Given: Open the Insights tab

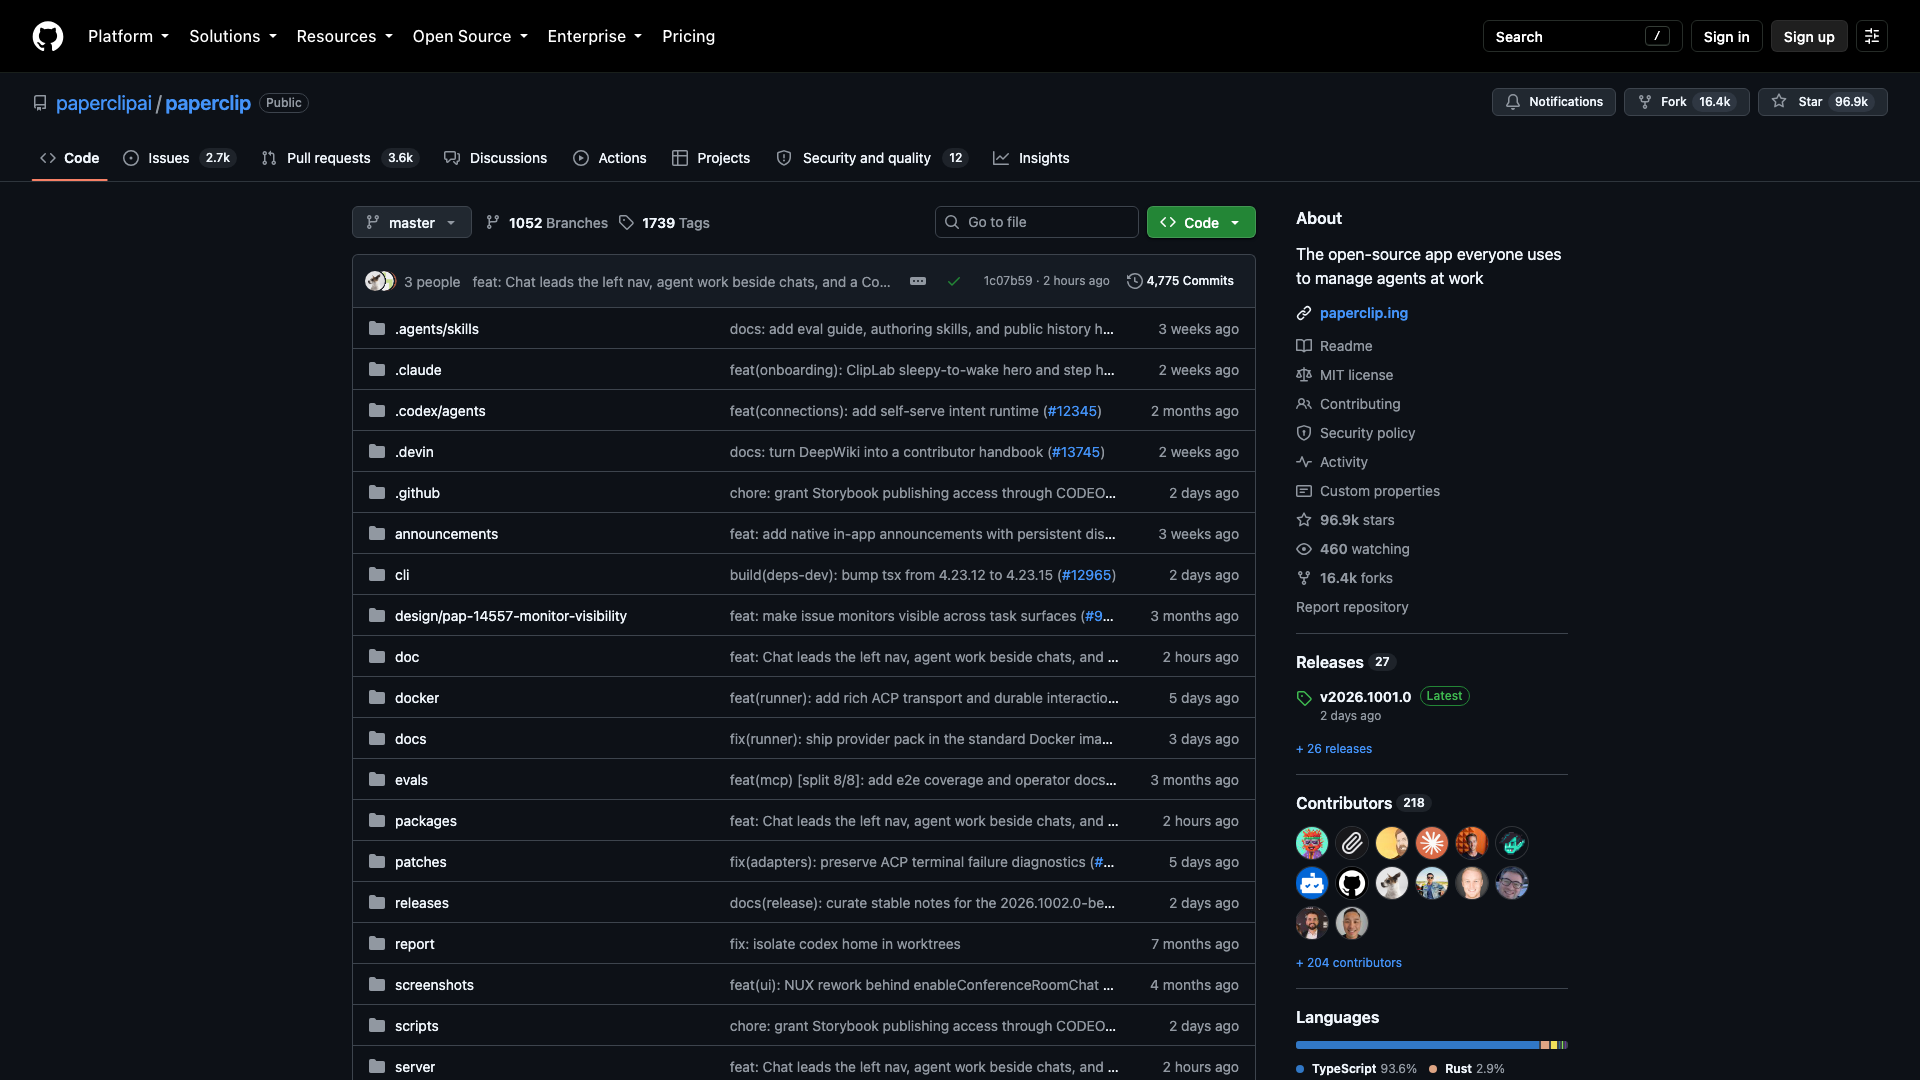Looking at the screenshot, I should (1031, 158).
